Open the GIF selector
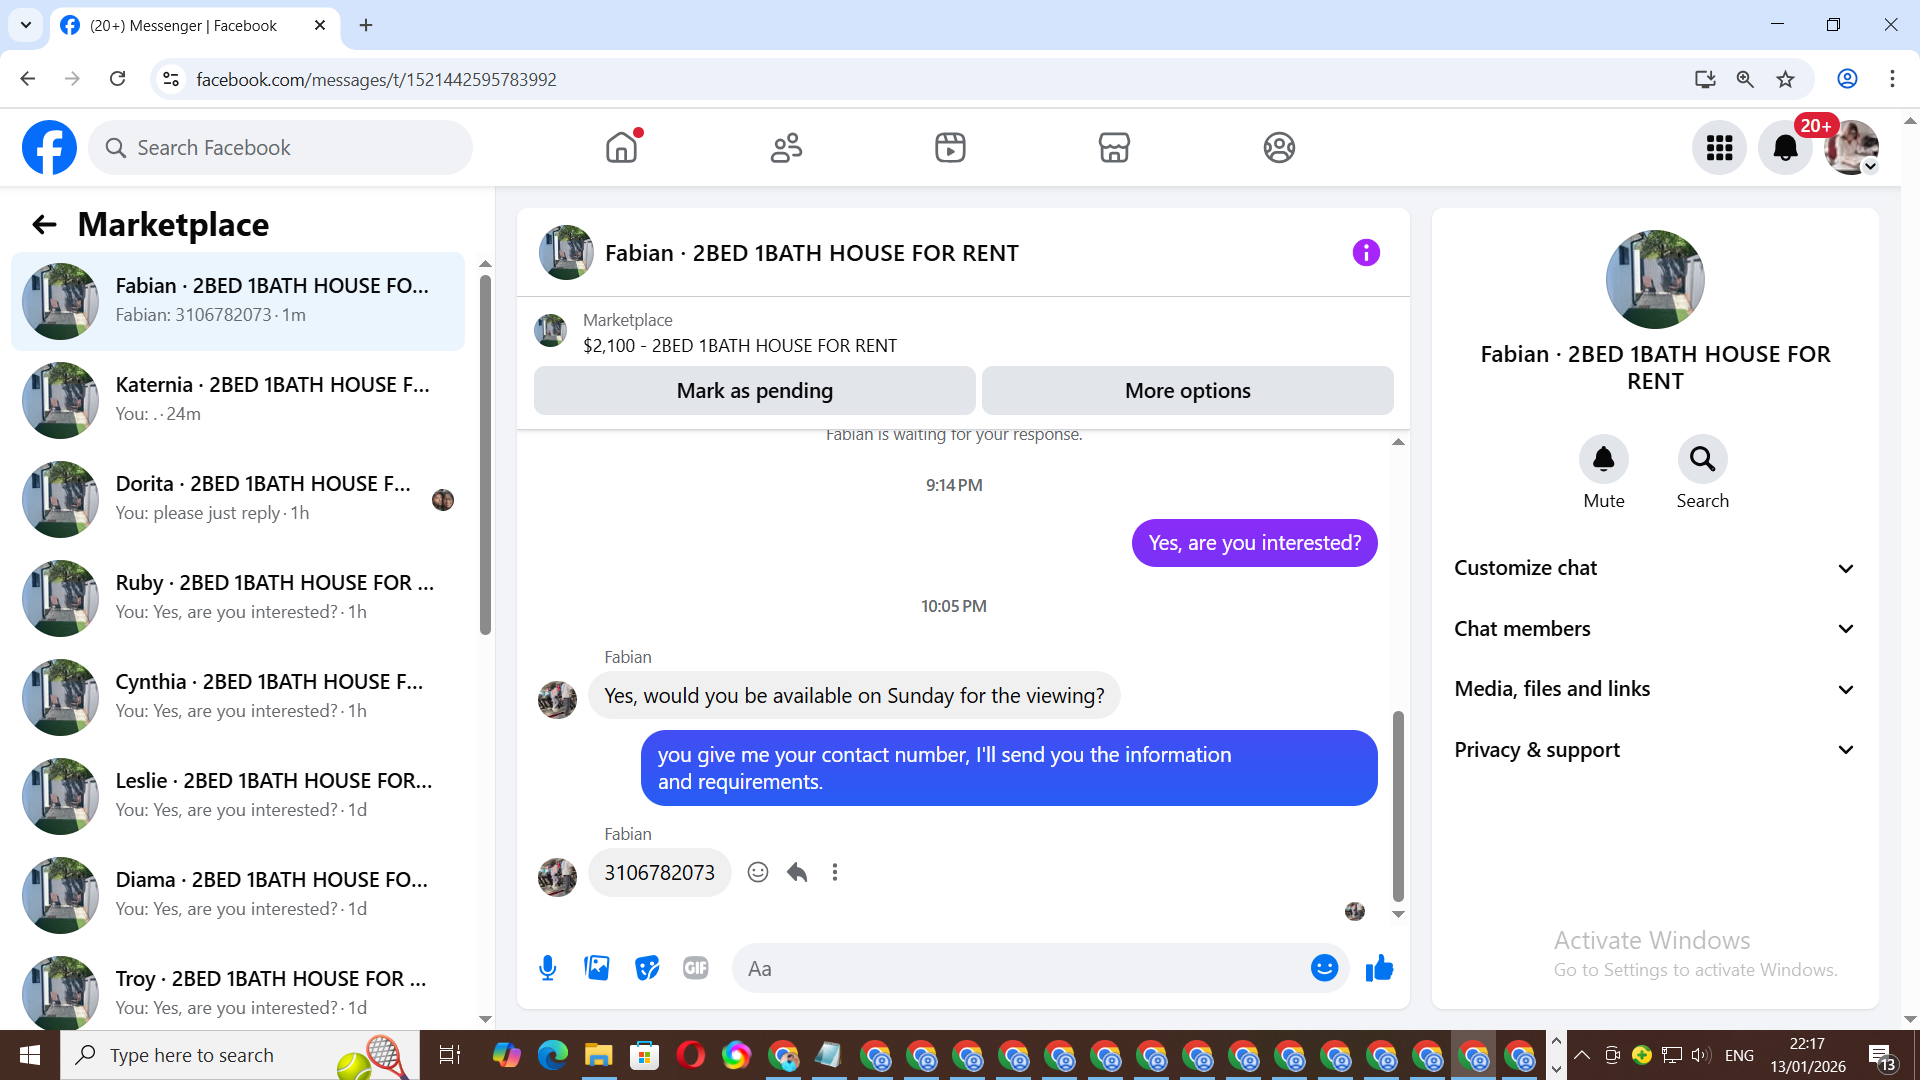 click(x=696, y=968)
